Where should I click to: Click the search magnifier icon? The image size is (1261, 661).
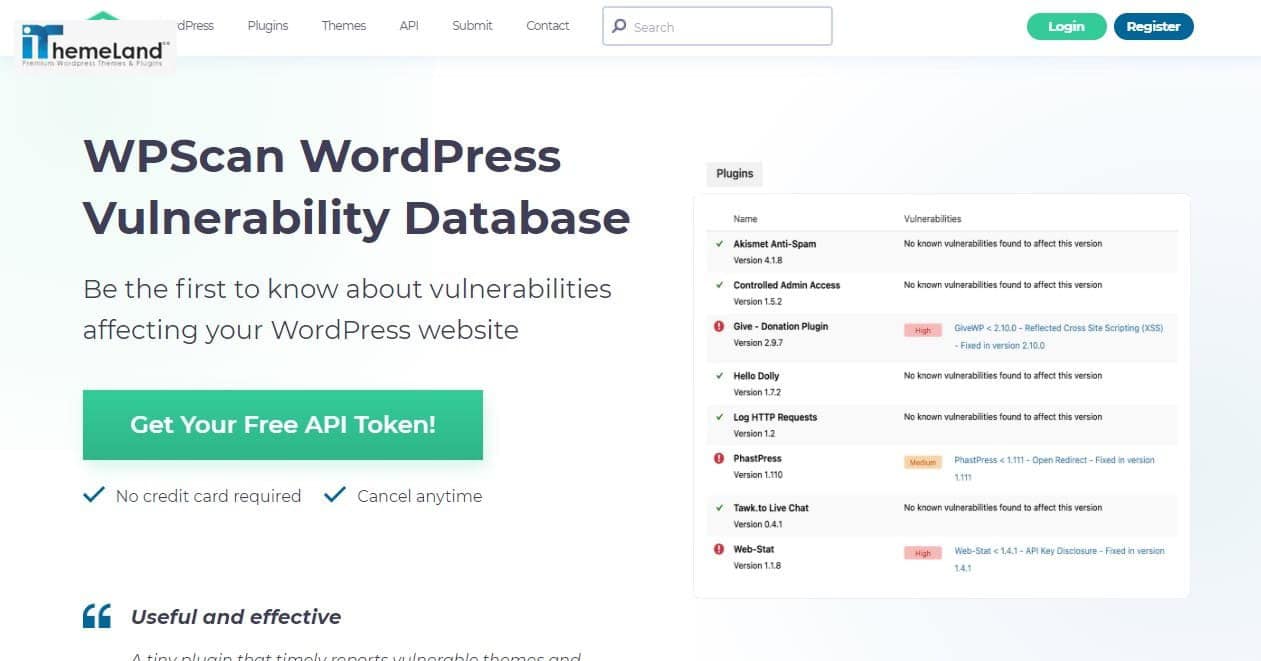[x=620, y=27]
